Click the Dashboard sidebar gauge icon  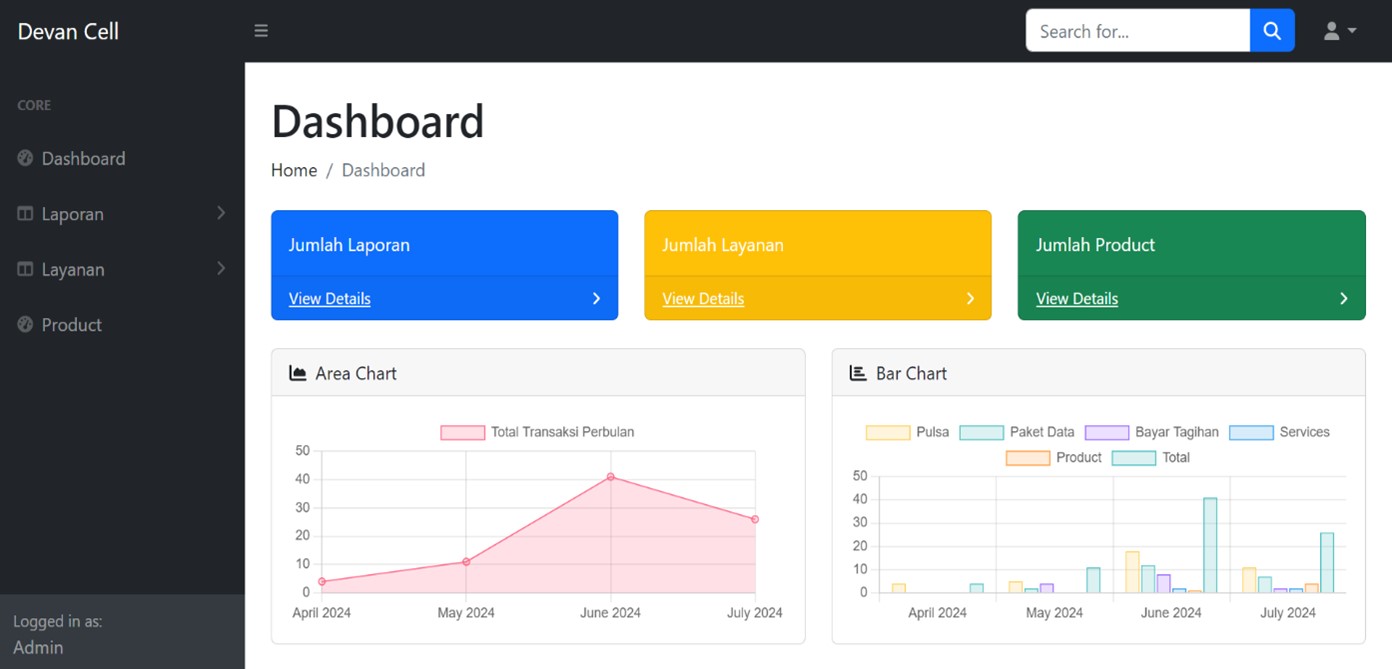[25, 158]
